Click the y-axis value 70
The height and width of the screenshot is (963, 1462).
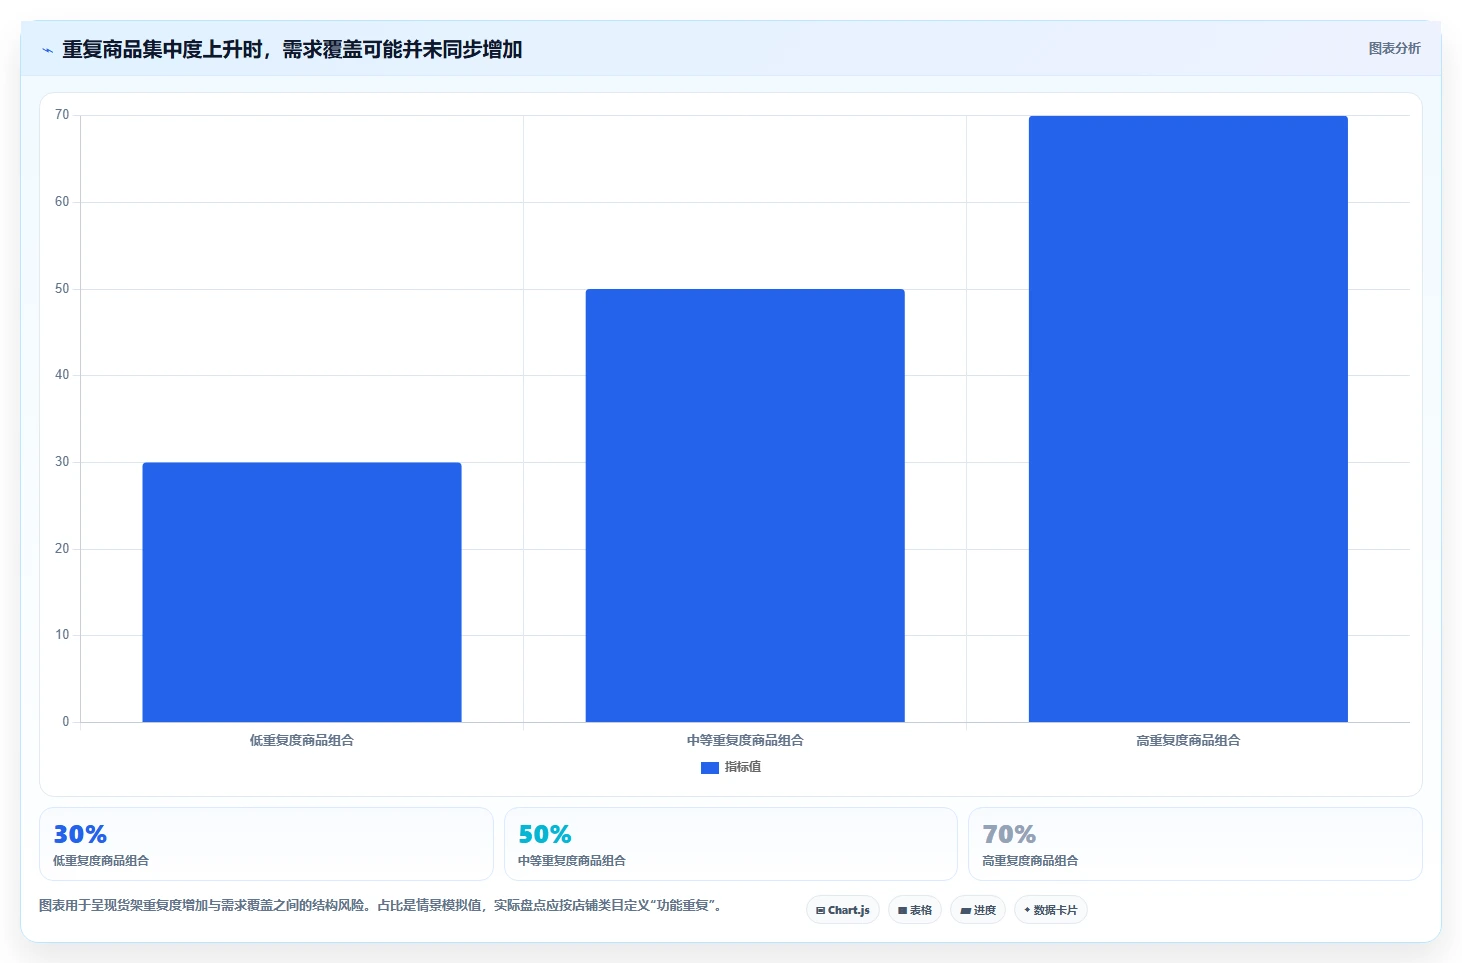(x=62, y=115)
